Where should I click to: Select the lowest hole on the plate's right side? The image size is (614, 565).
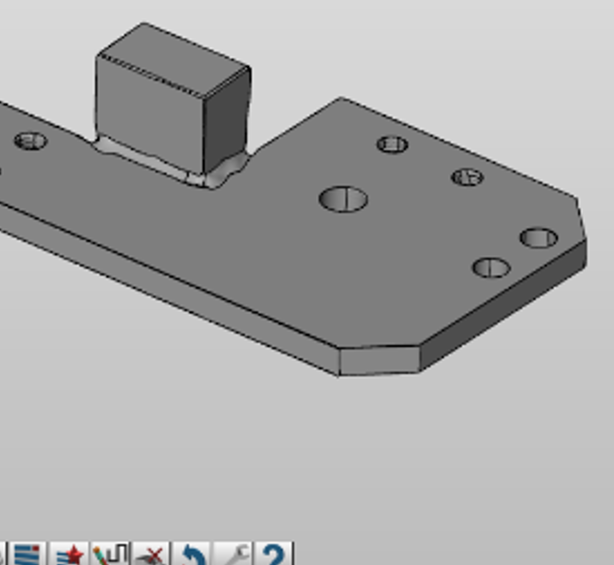tap(491, 268)
